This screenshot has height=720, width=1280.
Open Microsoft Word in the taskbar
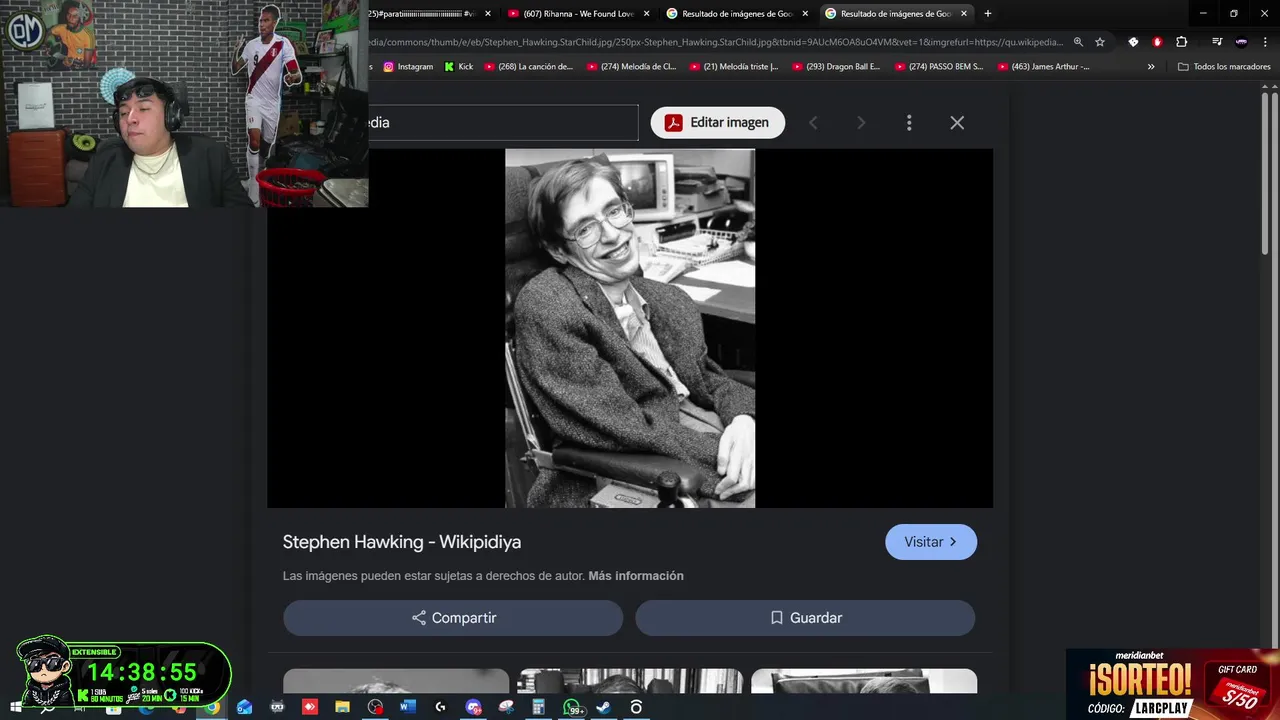(x=407, y=707)
